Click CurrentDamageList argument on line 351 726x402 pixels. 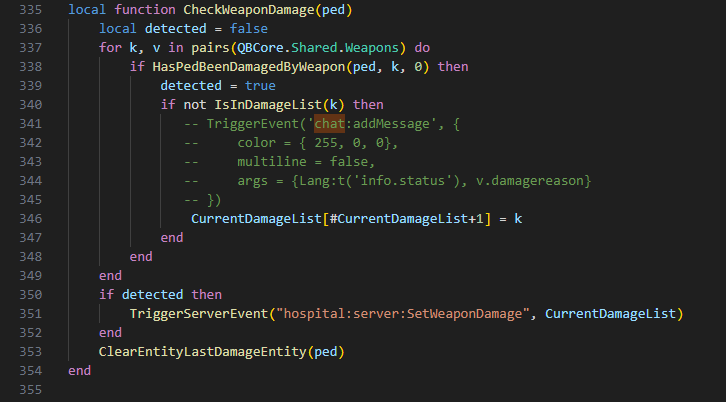tap(610, 314)
